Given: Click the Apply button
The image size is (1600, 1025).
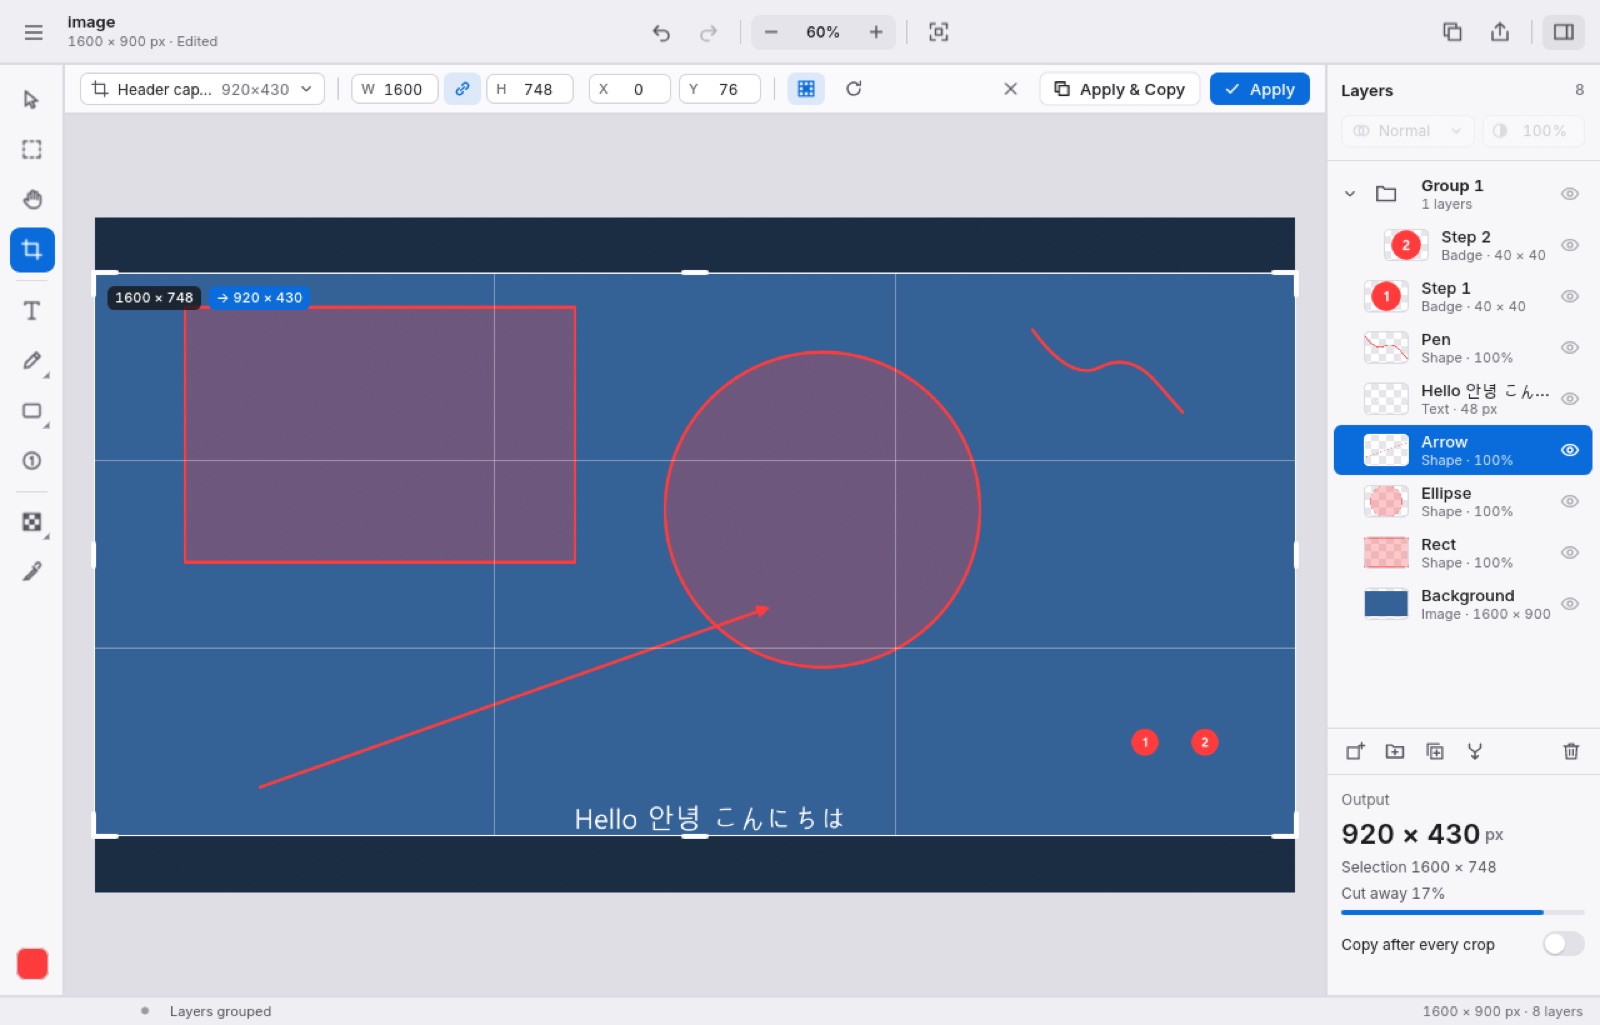Looking at the screenshot, I should pyautogui.click(x=1260, y=89).
